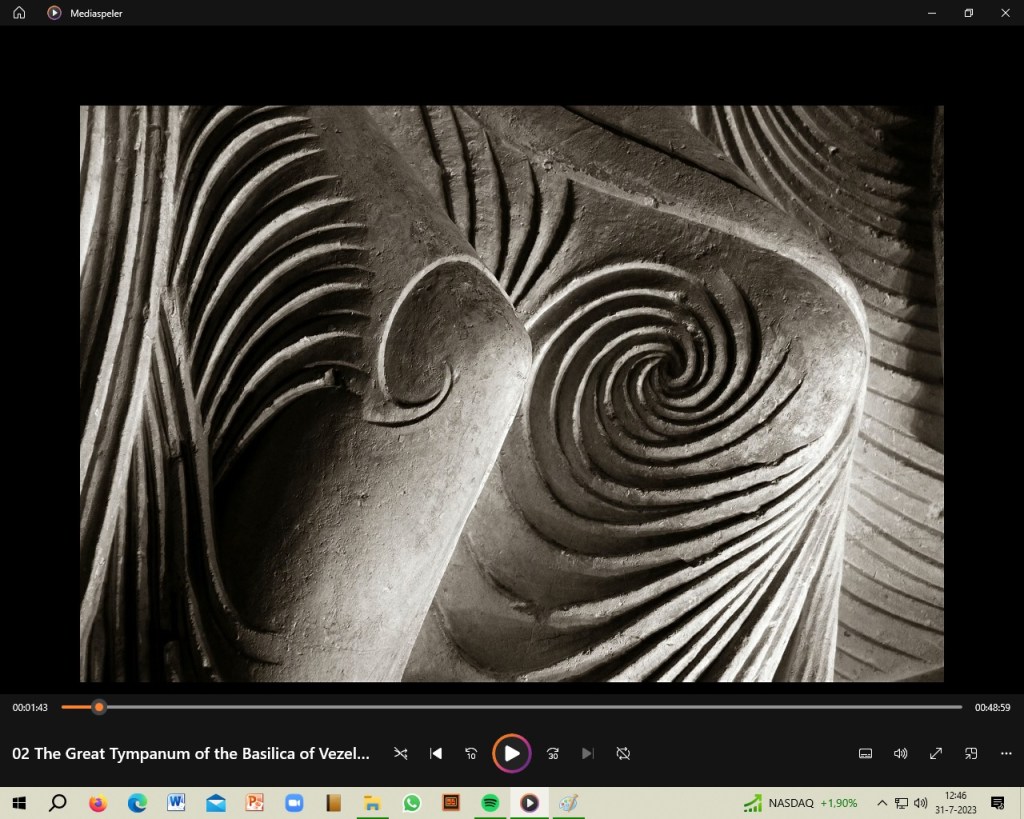Skip forward 30 seconds
The image size is (1024, 819).
click(x=553, y=753)
